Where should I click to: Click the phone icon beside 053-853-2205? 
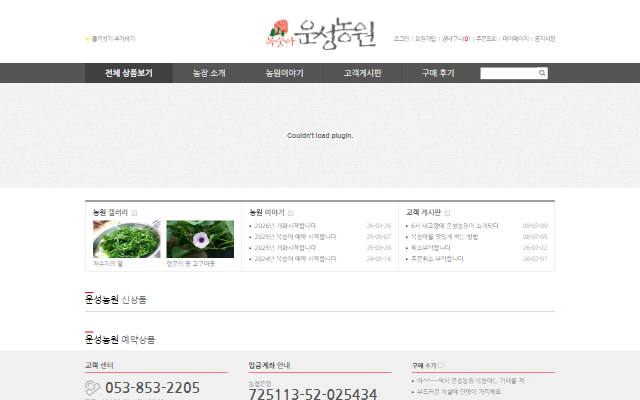tap(93, 388)
